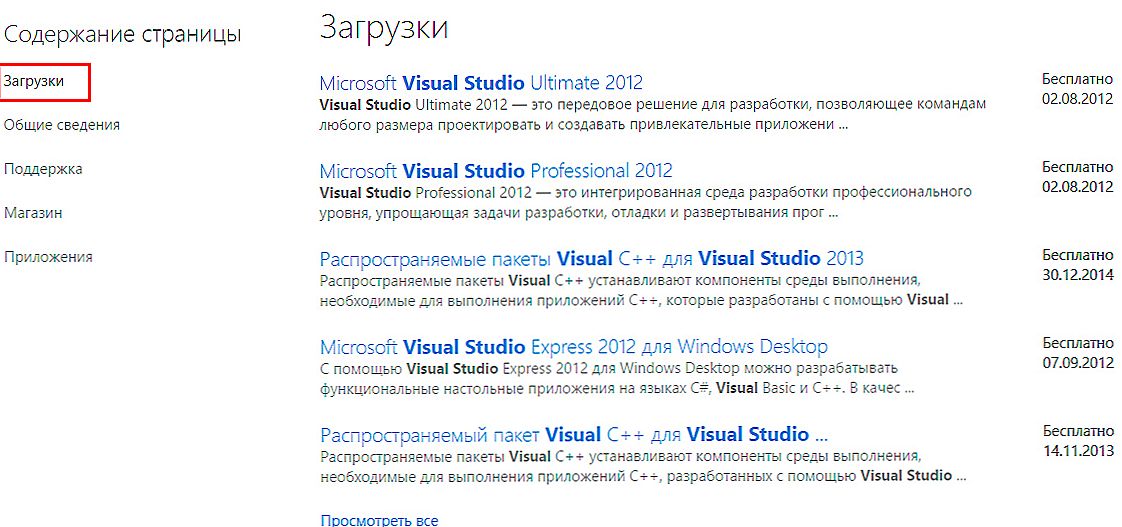
Task: Click Бесплатно label for Professional 2012
Action: point(1078,167)
